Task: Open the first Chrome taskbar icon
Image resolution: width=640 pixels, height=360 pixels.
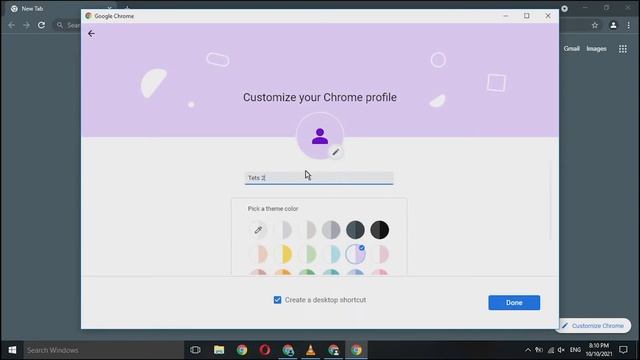Action: tap(242, 350)
